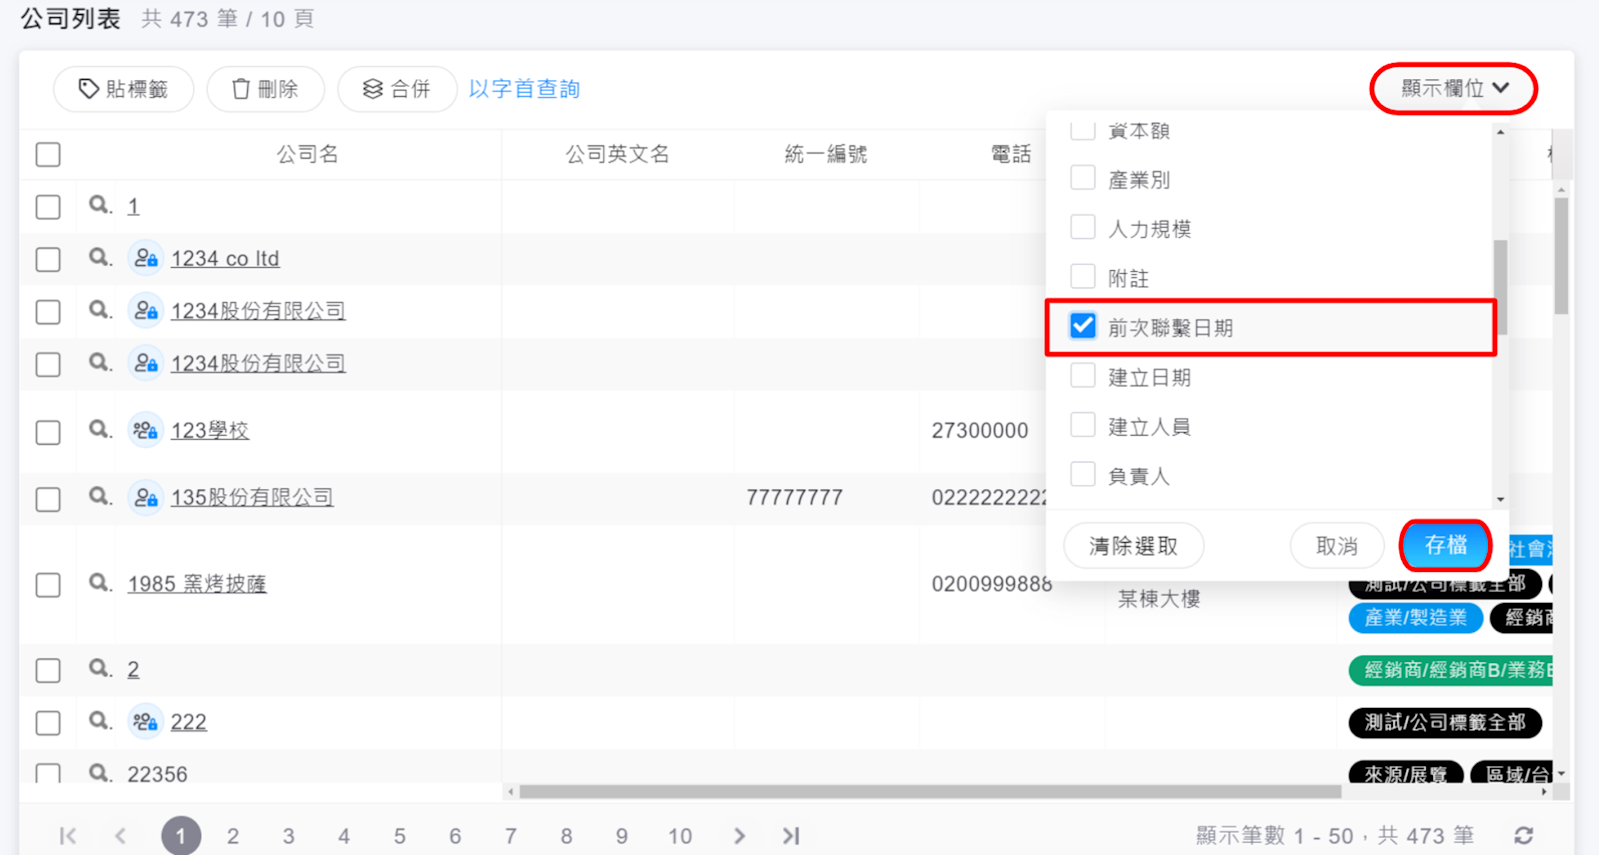
Task: Check the 附註 column option
Action: [x=1083, y=276]
